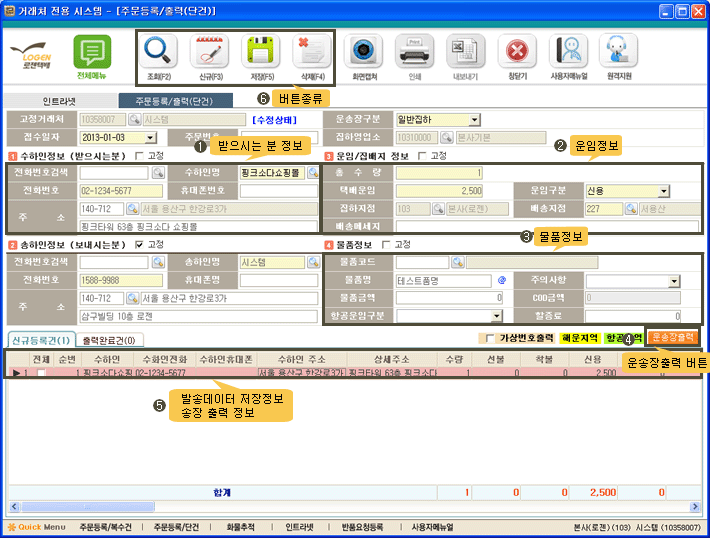The height and width of the screenshot is (540, 710).
Task: Open 주문등록/복수건 in Quick Menu
Action: (x=106, y=527)
